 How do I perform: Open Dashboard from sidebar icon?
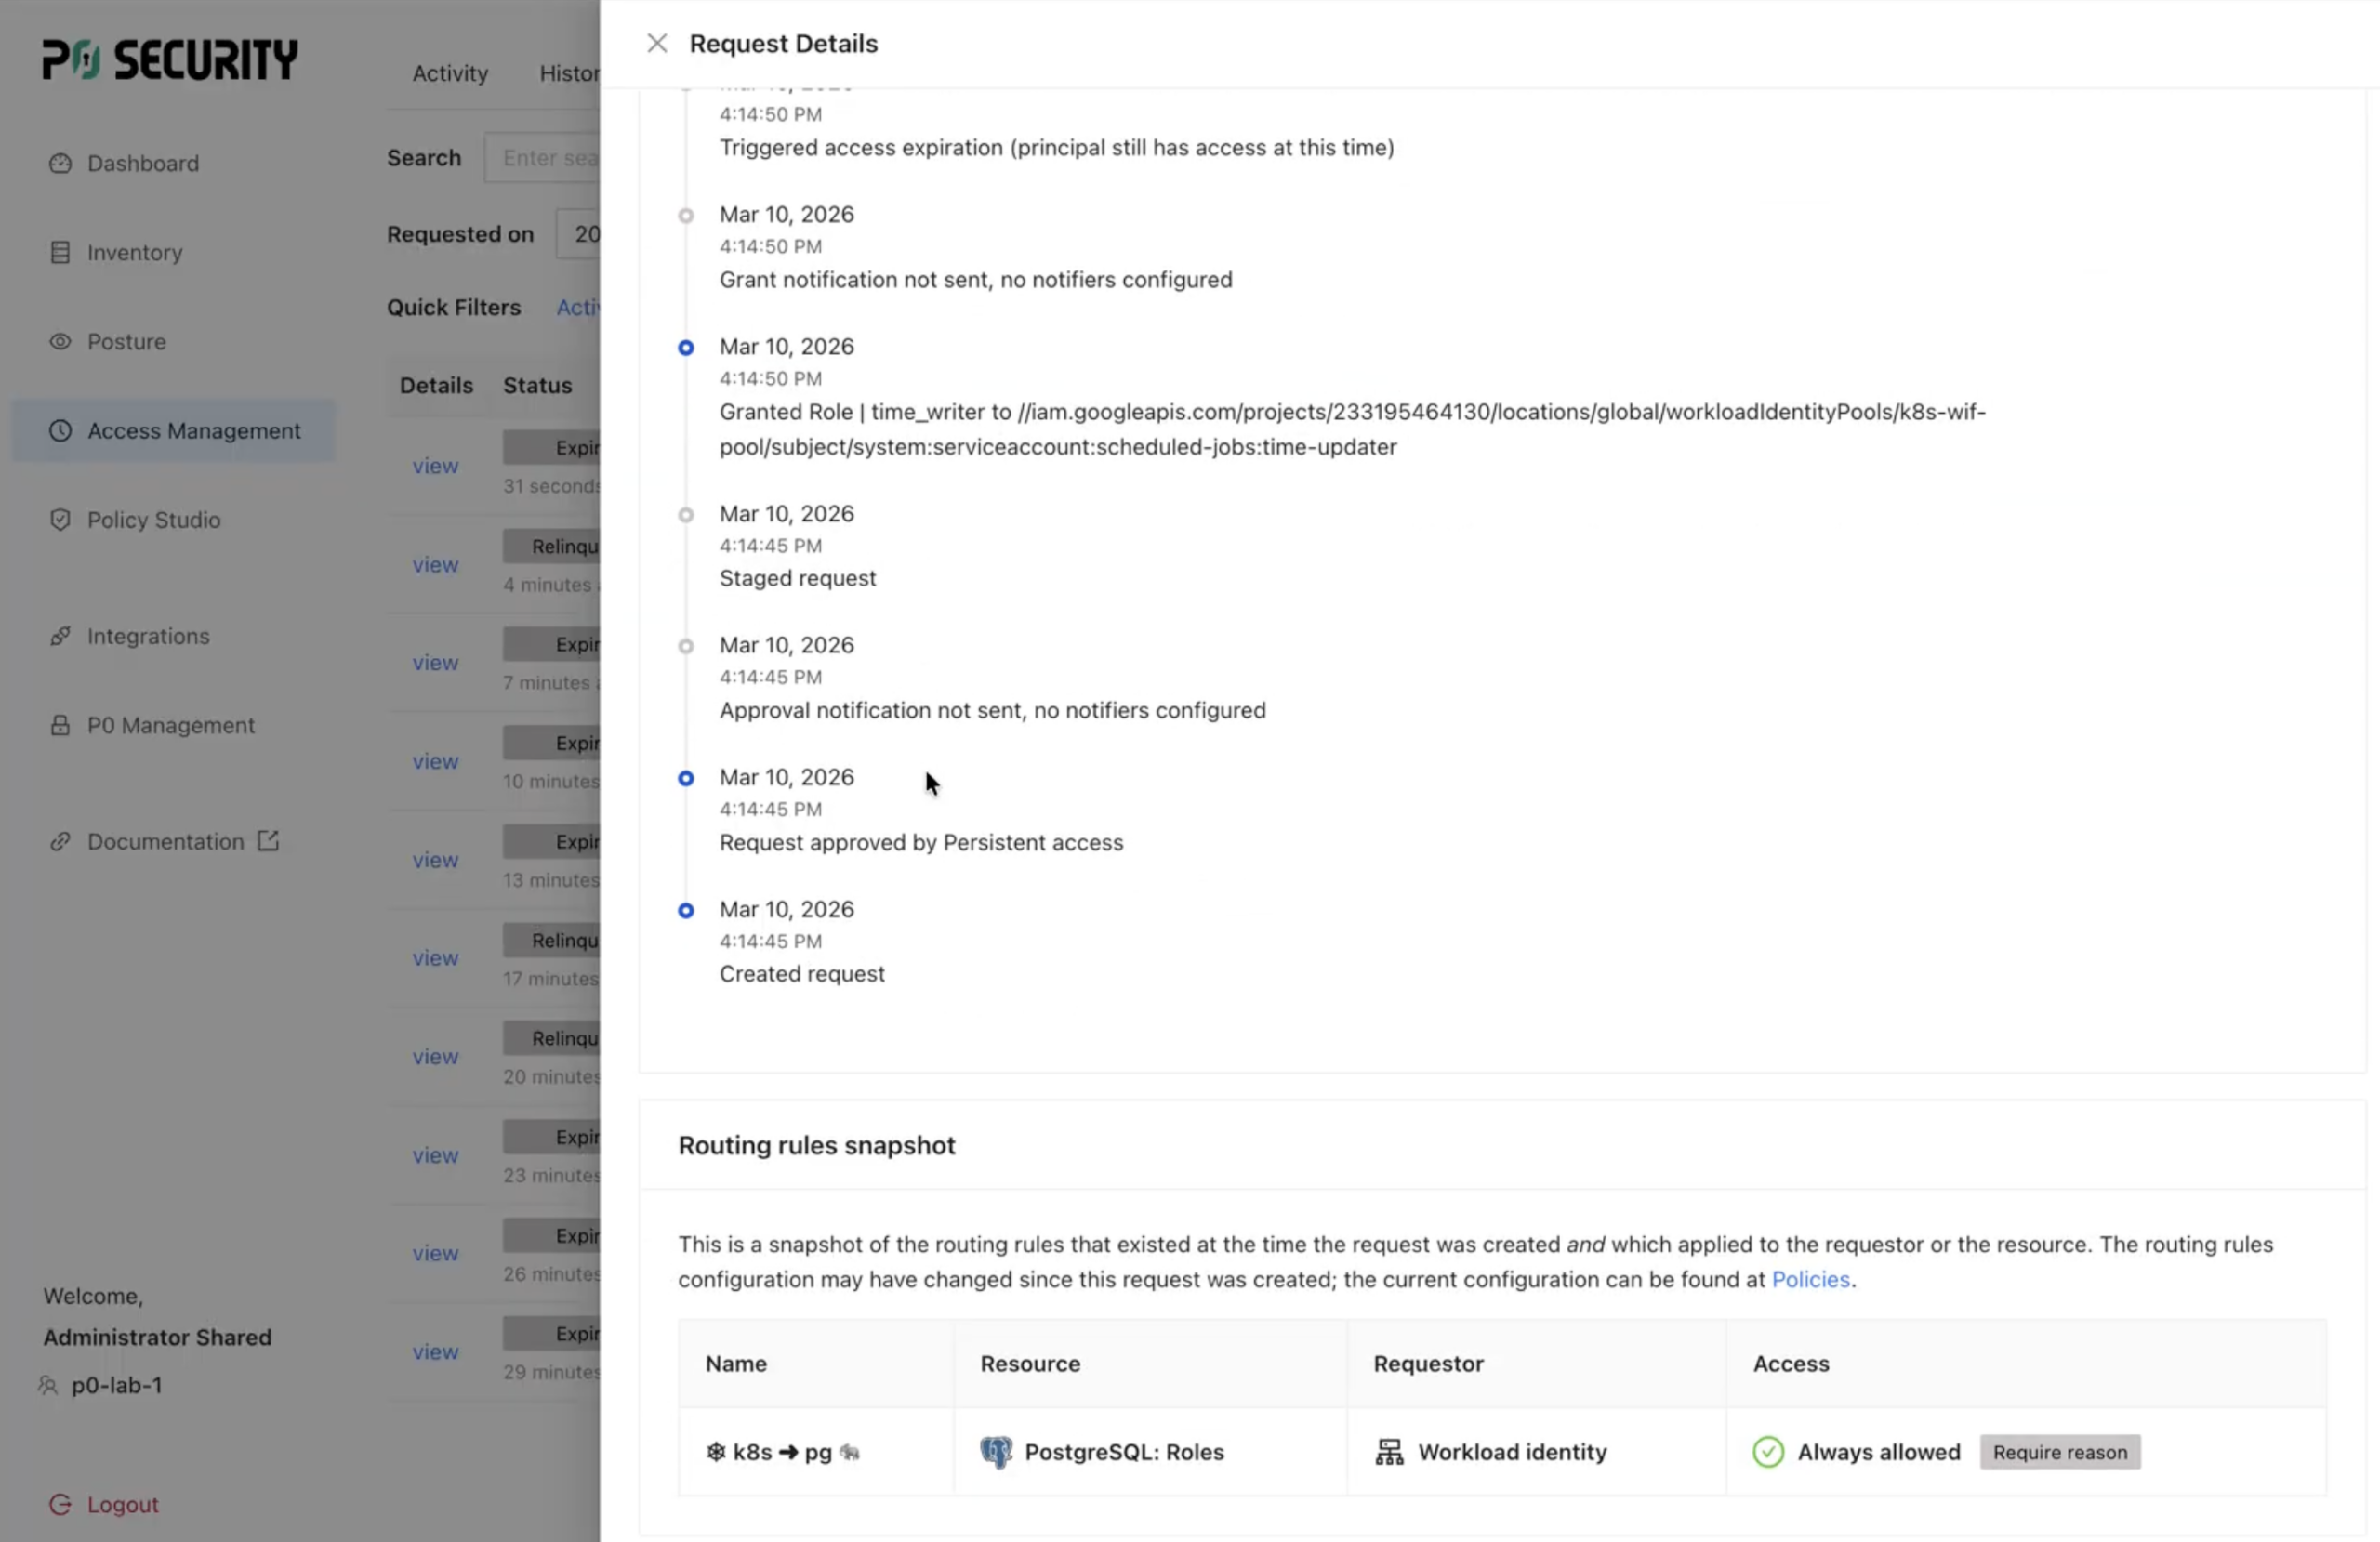tap(60, 163)
